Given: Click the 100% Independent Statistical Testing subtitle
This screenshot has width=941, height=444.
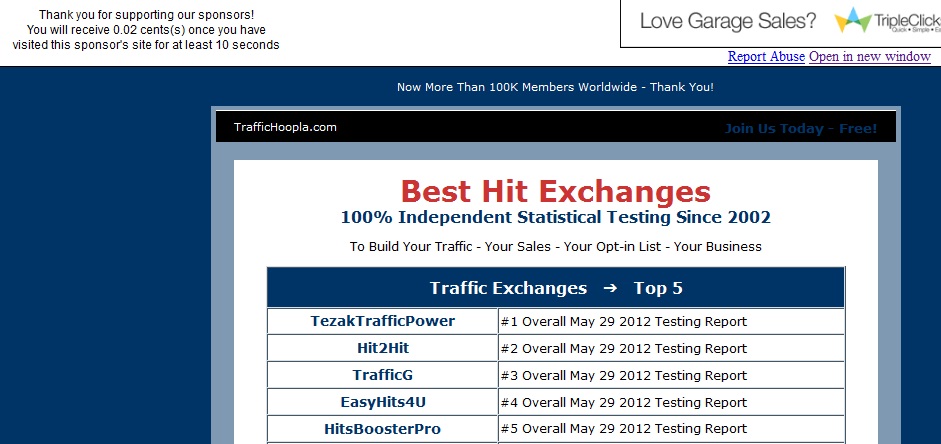Looking at the screenshot, I should 556,217.
